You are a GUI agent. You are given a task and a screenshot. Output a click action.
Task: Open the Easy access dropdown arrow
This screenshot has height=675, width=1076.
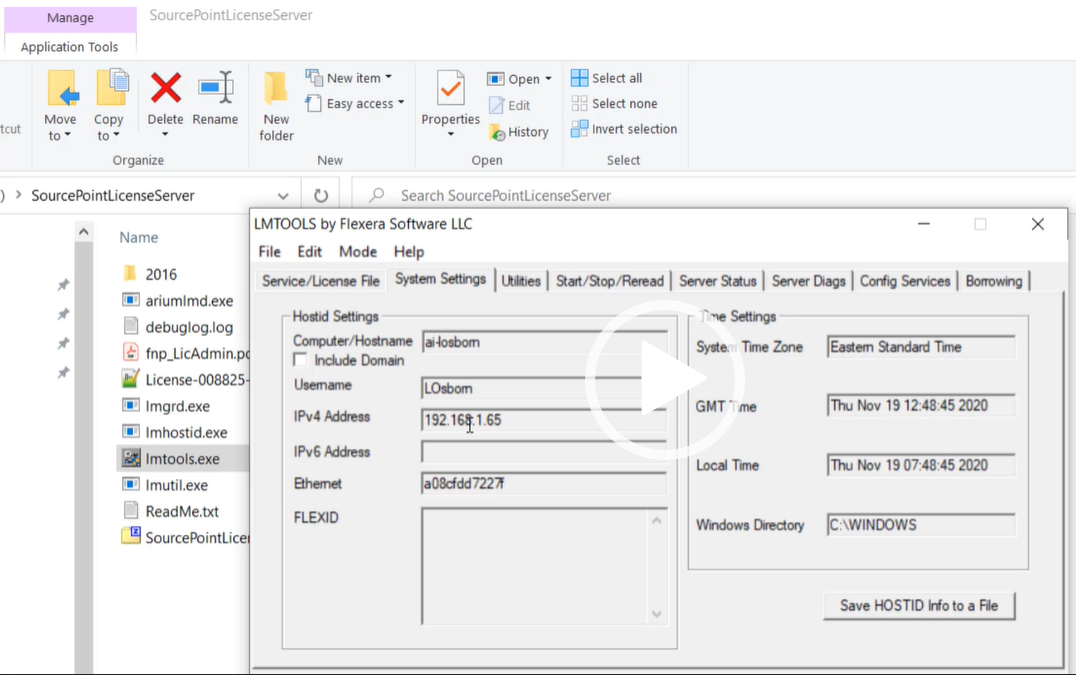pyautogui.click(x=401, y=103)
